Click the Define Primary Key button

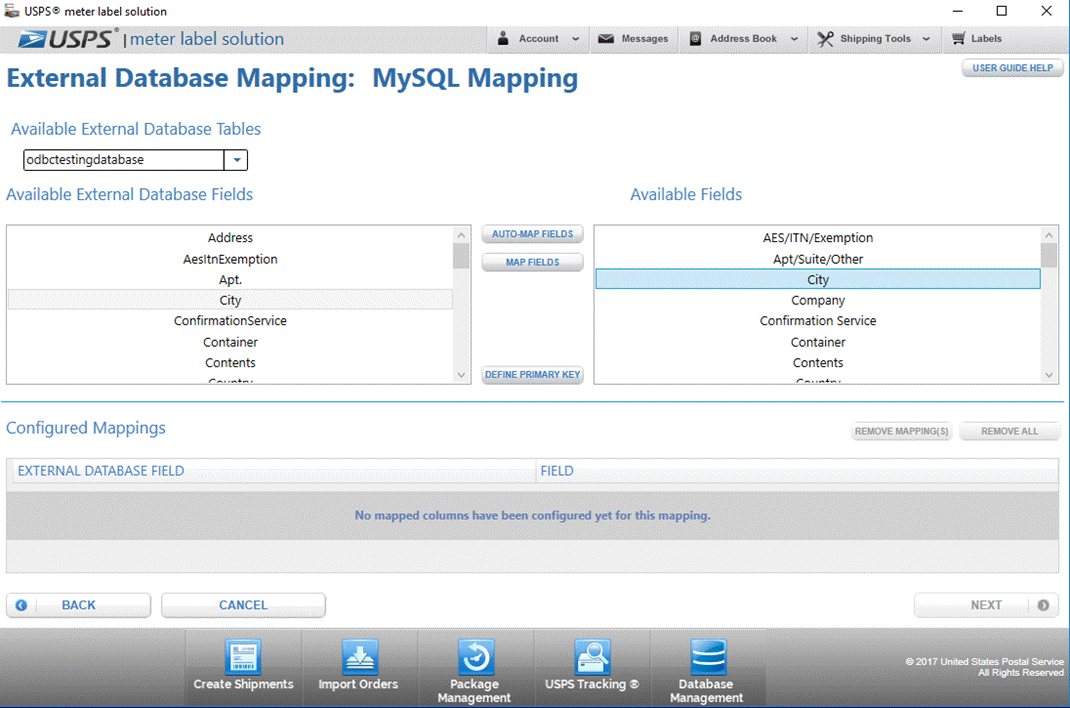point(532,374)
